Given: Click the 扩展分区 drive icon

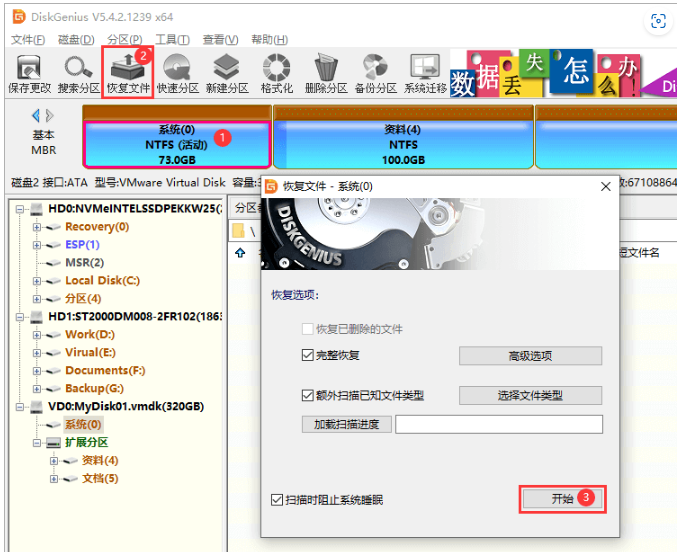Looking at the screenshot, I should 54,443.
